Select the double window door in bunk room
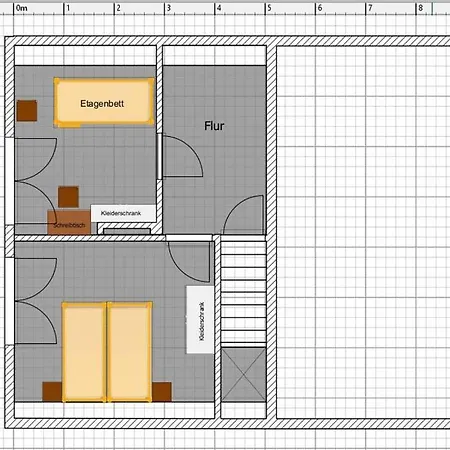 (x=32, y=181)
